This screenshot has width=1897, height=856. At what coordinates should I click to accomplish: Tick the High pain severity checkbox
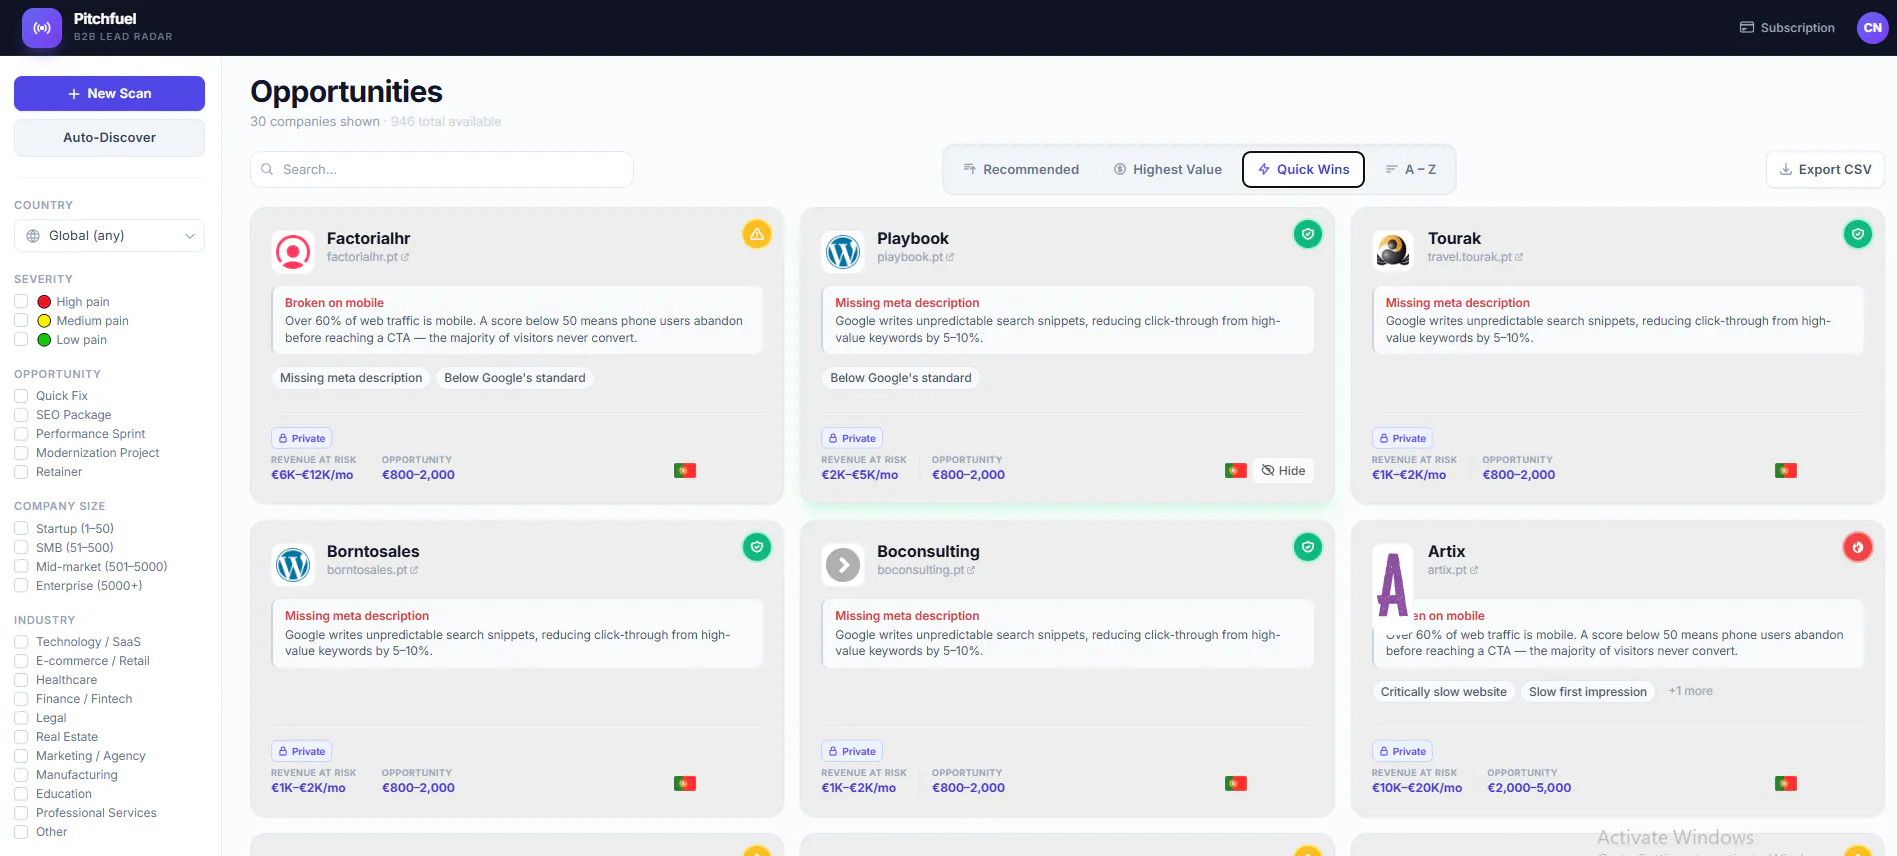point(21,301)
